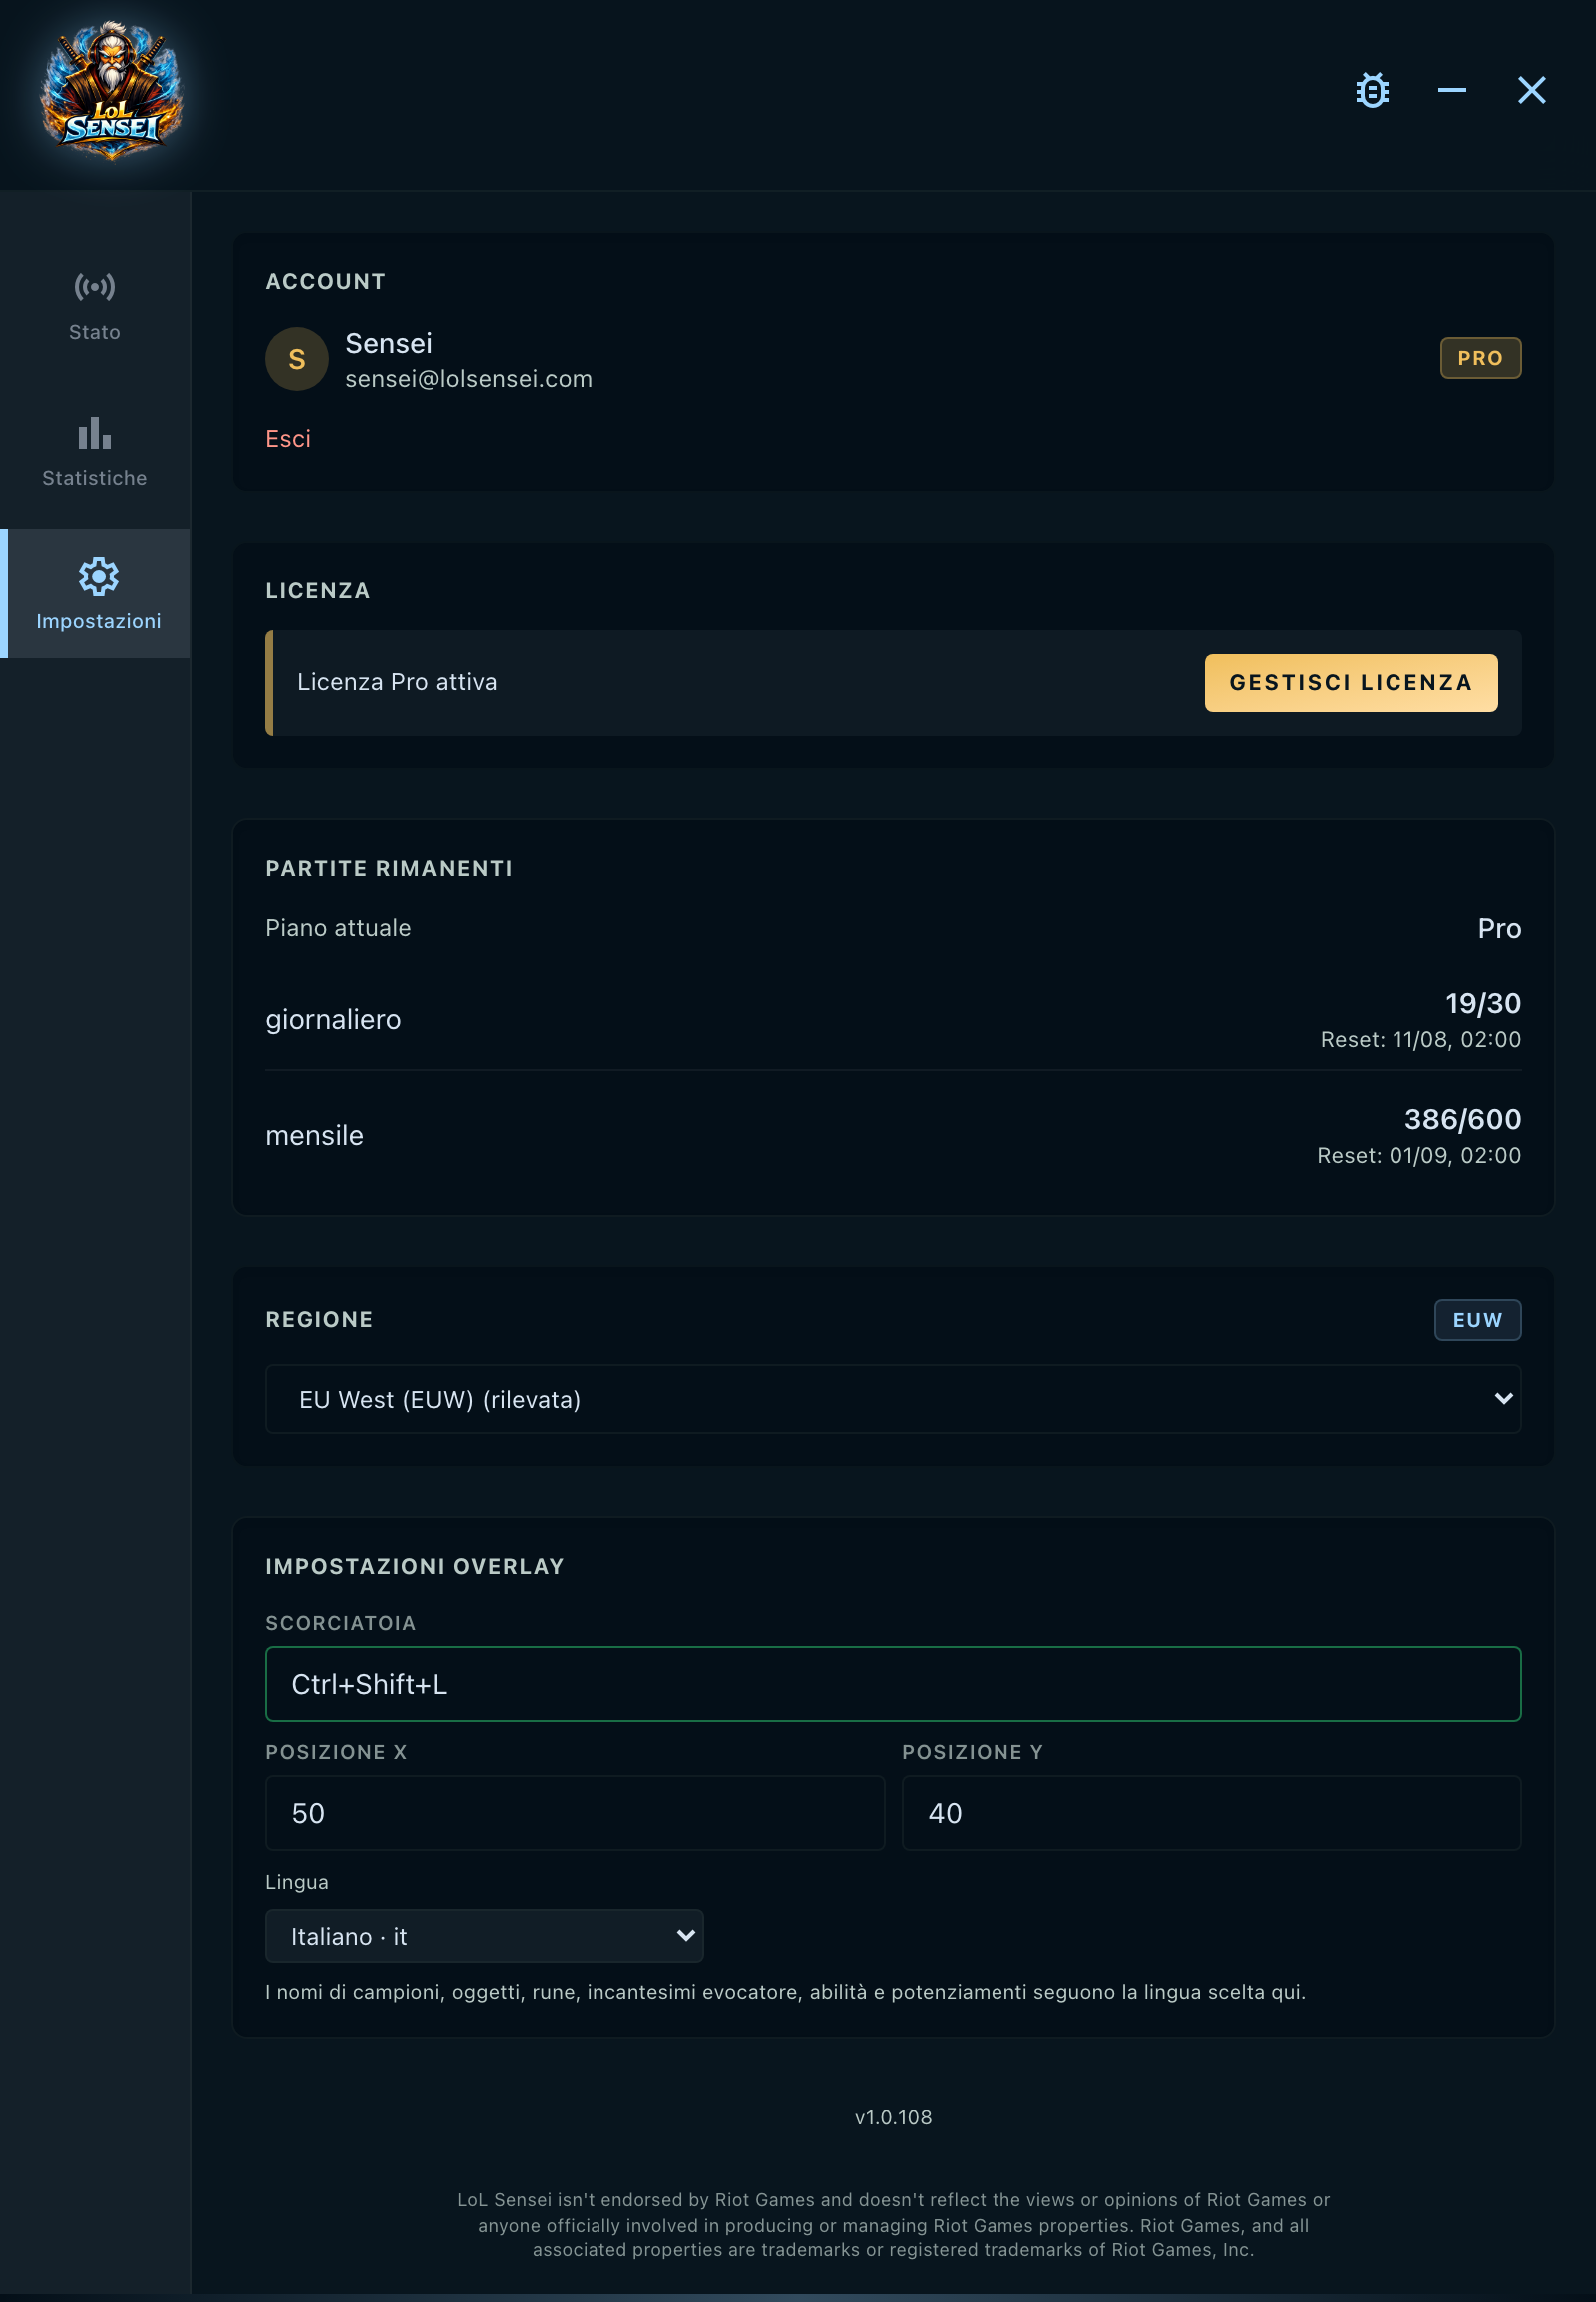This screenshot has height=2302, width=1596.
Task: Open the Lingua language dropdown
Action: 484,1936
